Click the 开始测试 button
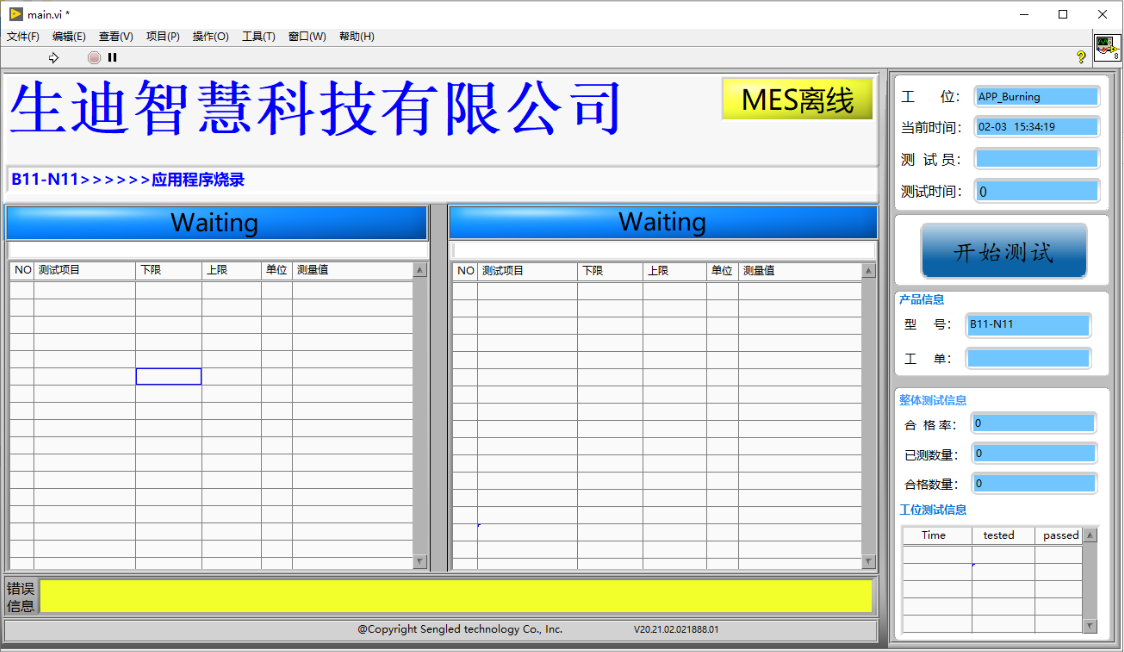This screenshot has width=1124, height=652. tap(1004, 251)
